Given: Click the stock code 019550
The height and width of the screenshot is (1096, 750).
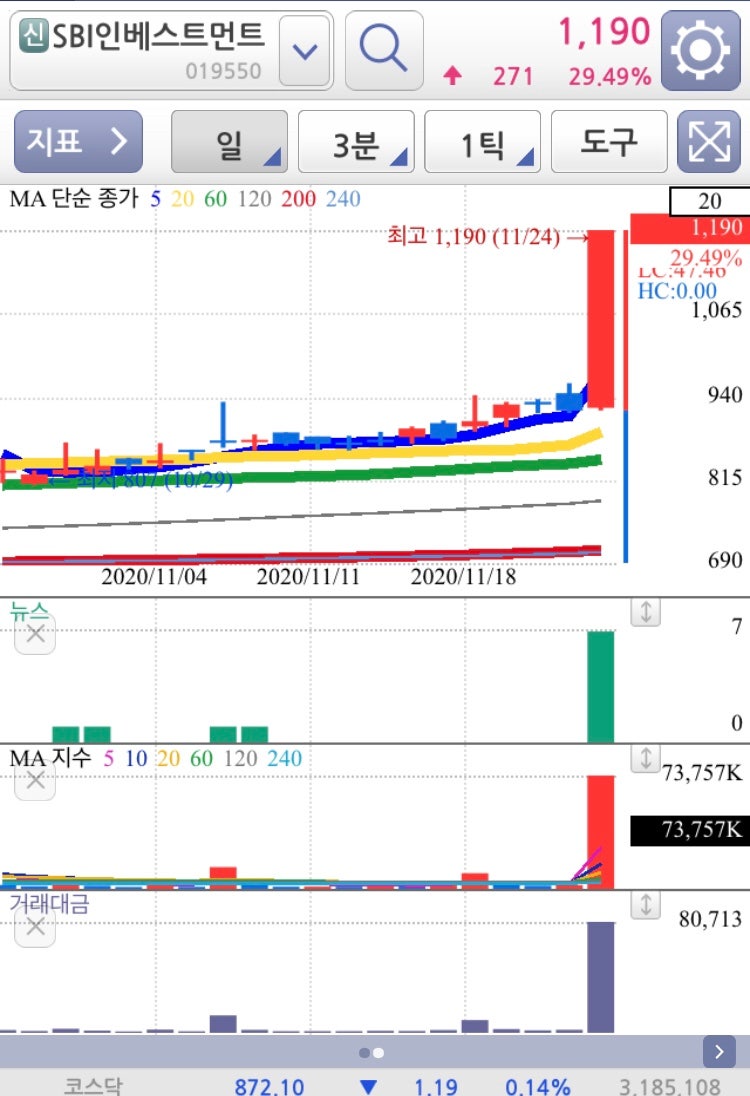Looking at the screenshot, I should pyautogui.click(x=224, y=71).
